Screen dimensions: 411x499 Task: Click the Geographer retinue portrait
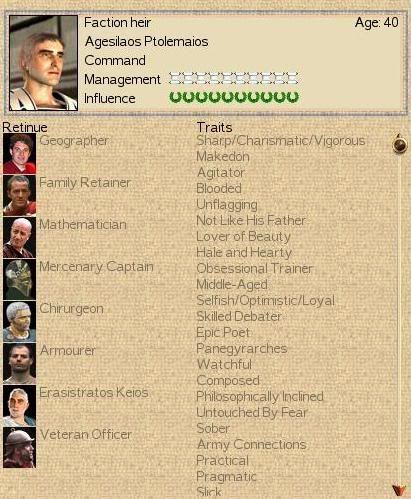19,153
